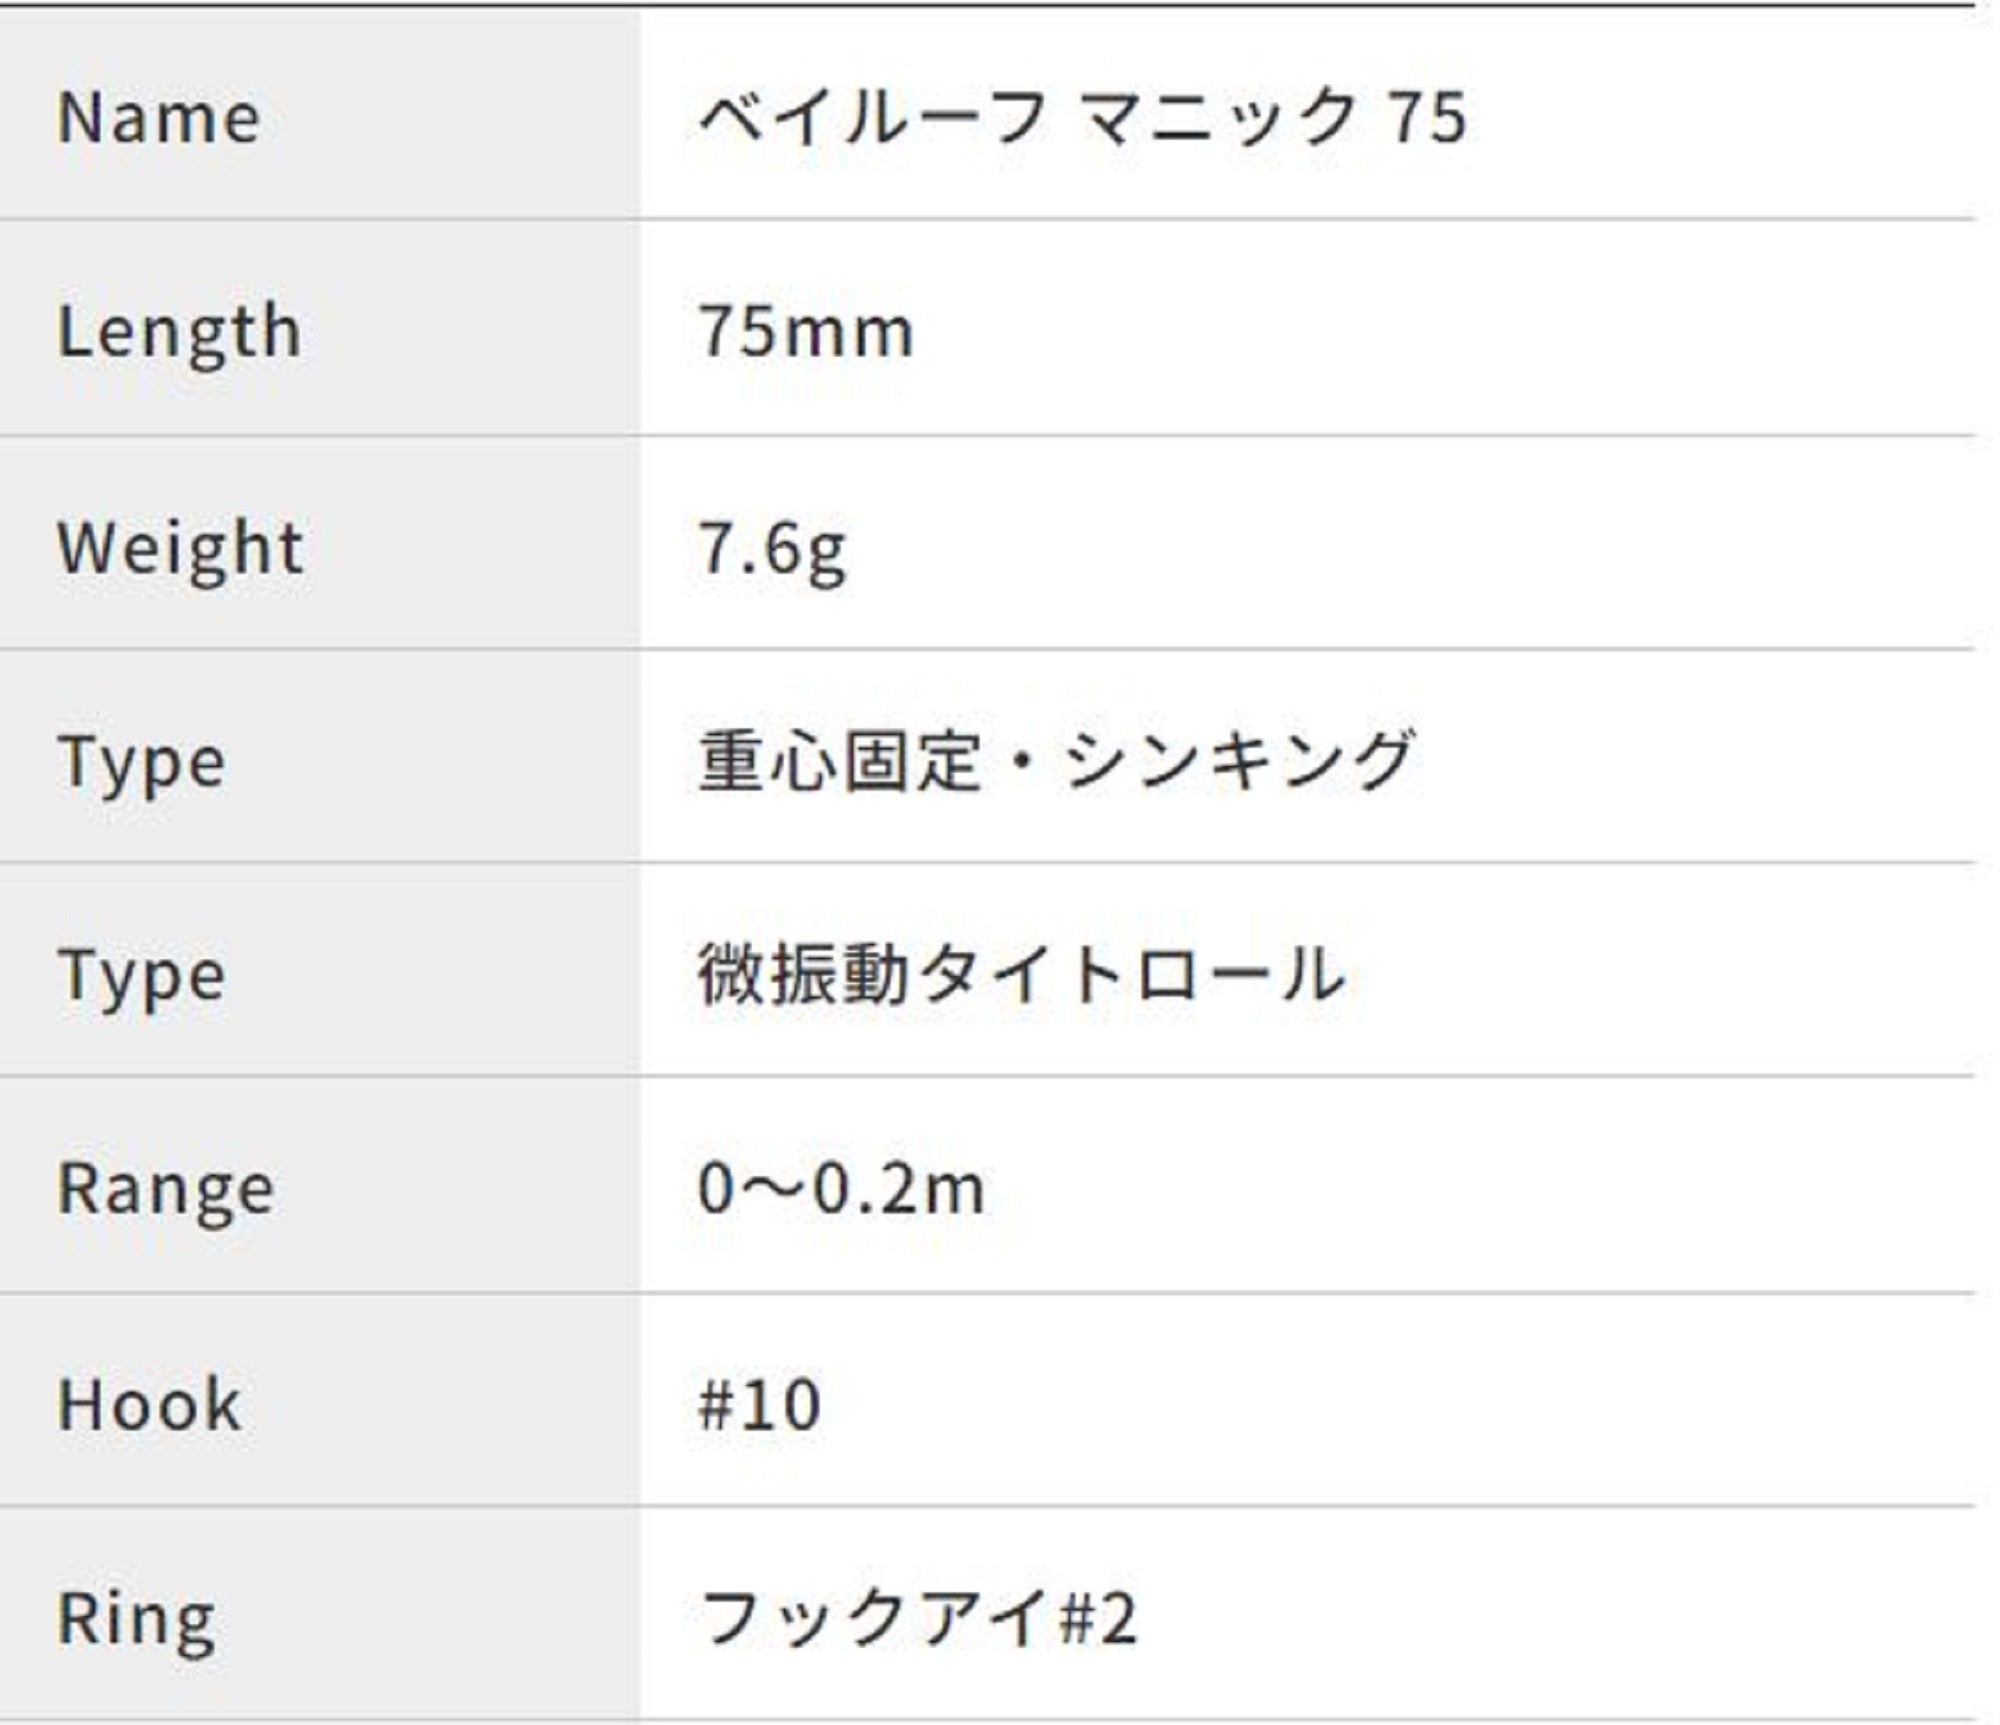Click the Length label cell
The image size is (2000, 1725).
[x=180, y=332]
